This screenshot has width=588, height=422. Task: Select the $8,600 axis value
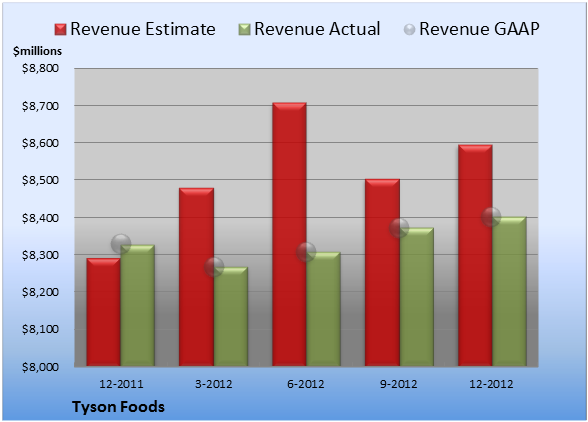pos(40,143)
